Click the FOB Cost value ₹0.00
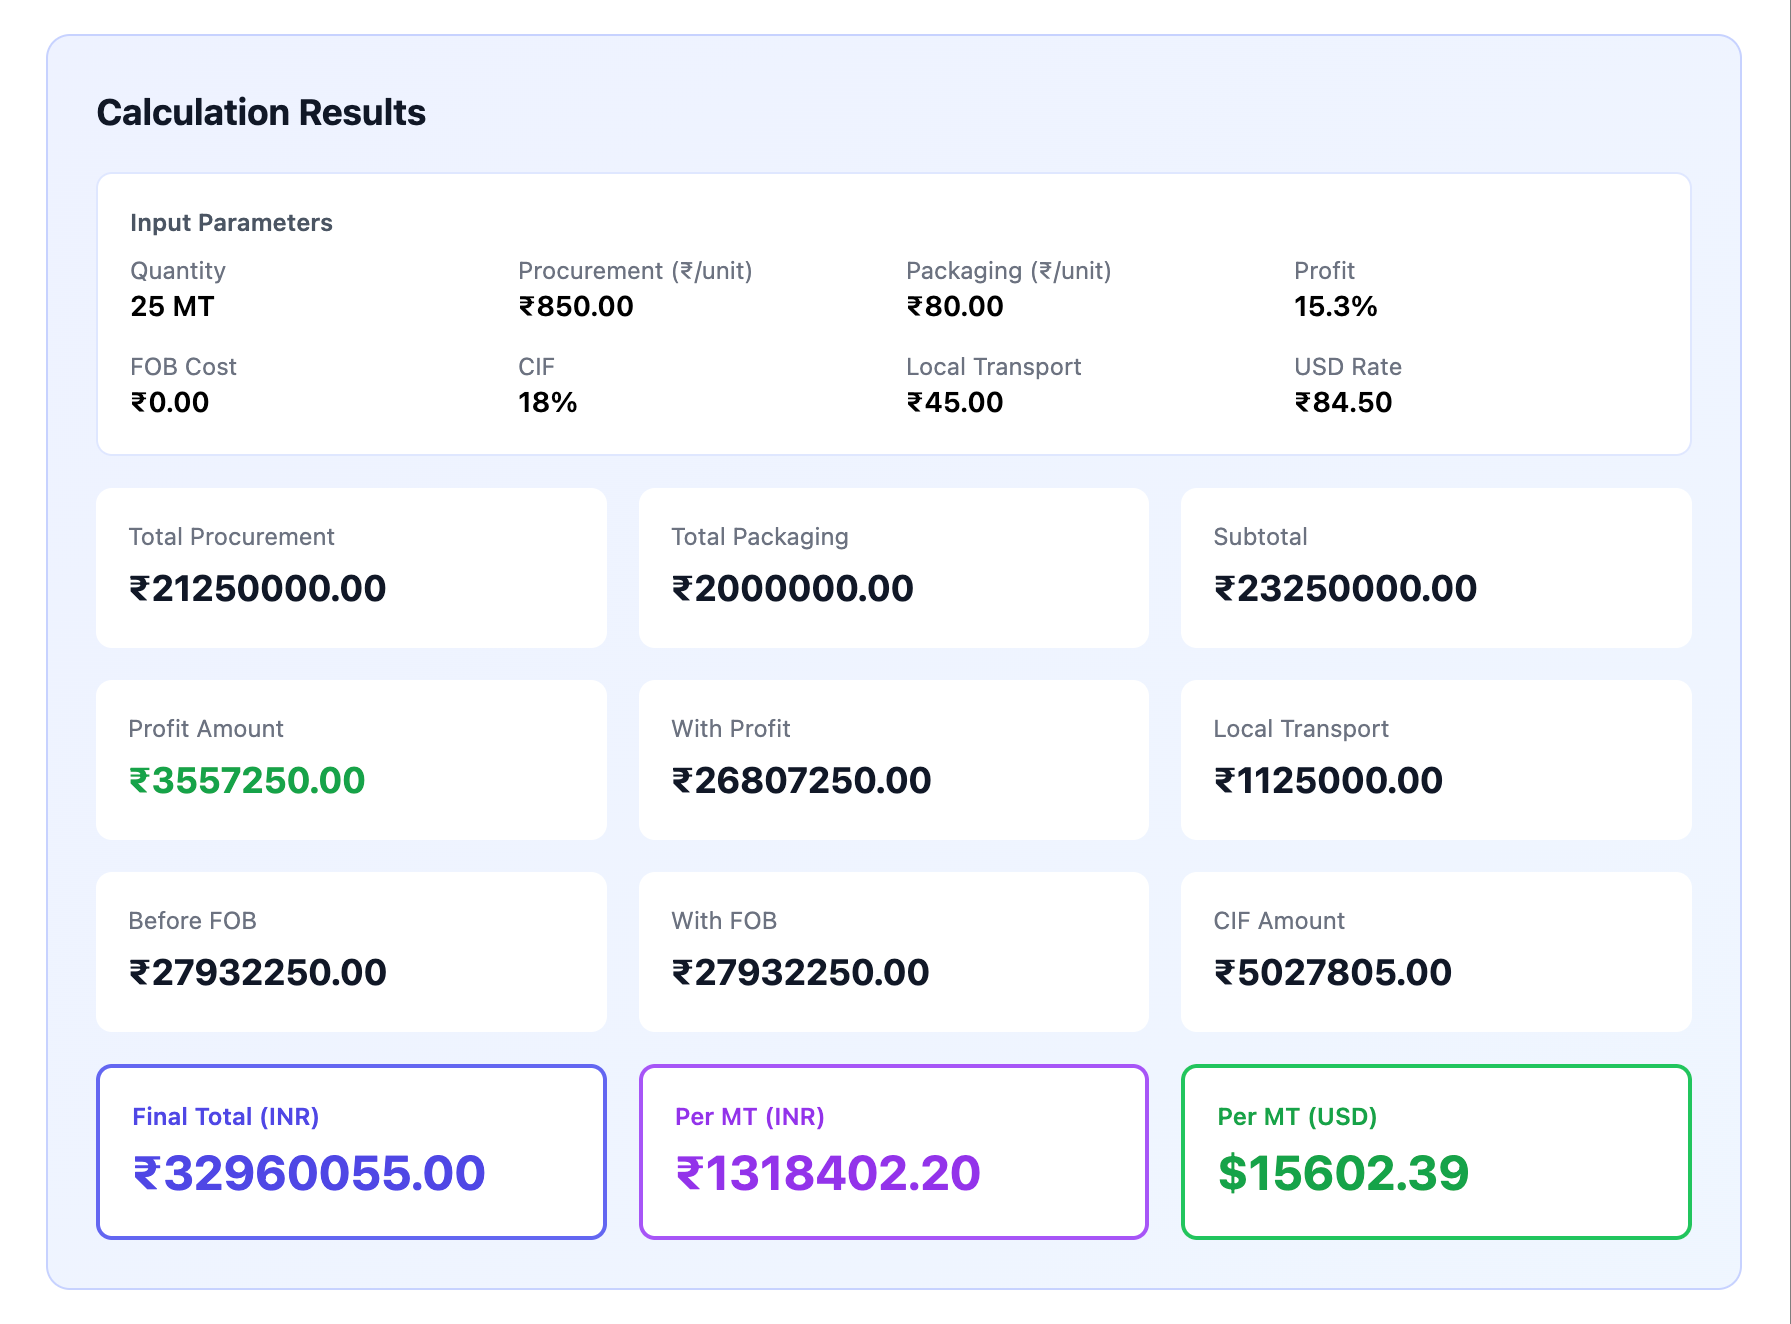The height and width of the screenshot is (1324, 1791). 167,402
